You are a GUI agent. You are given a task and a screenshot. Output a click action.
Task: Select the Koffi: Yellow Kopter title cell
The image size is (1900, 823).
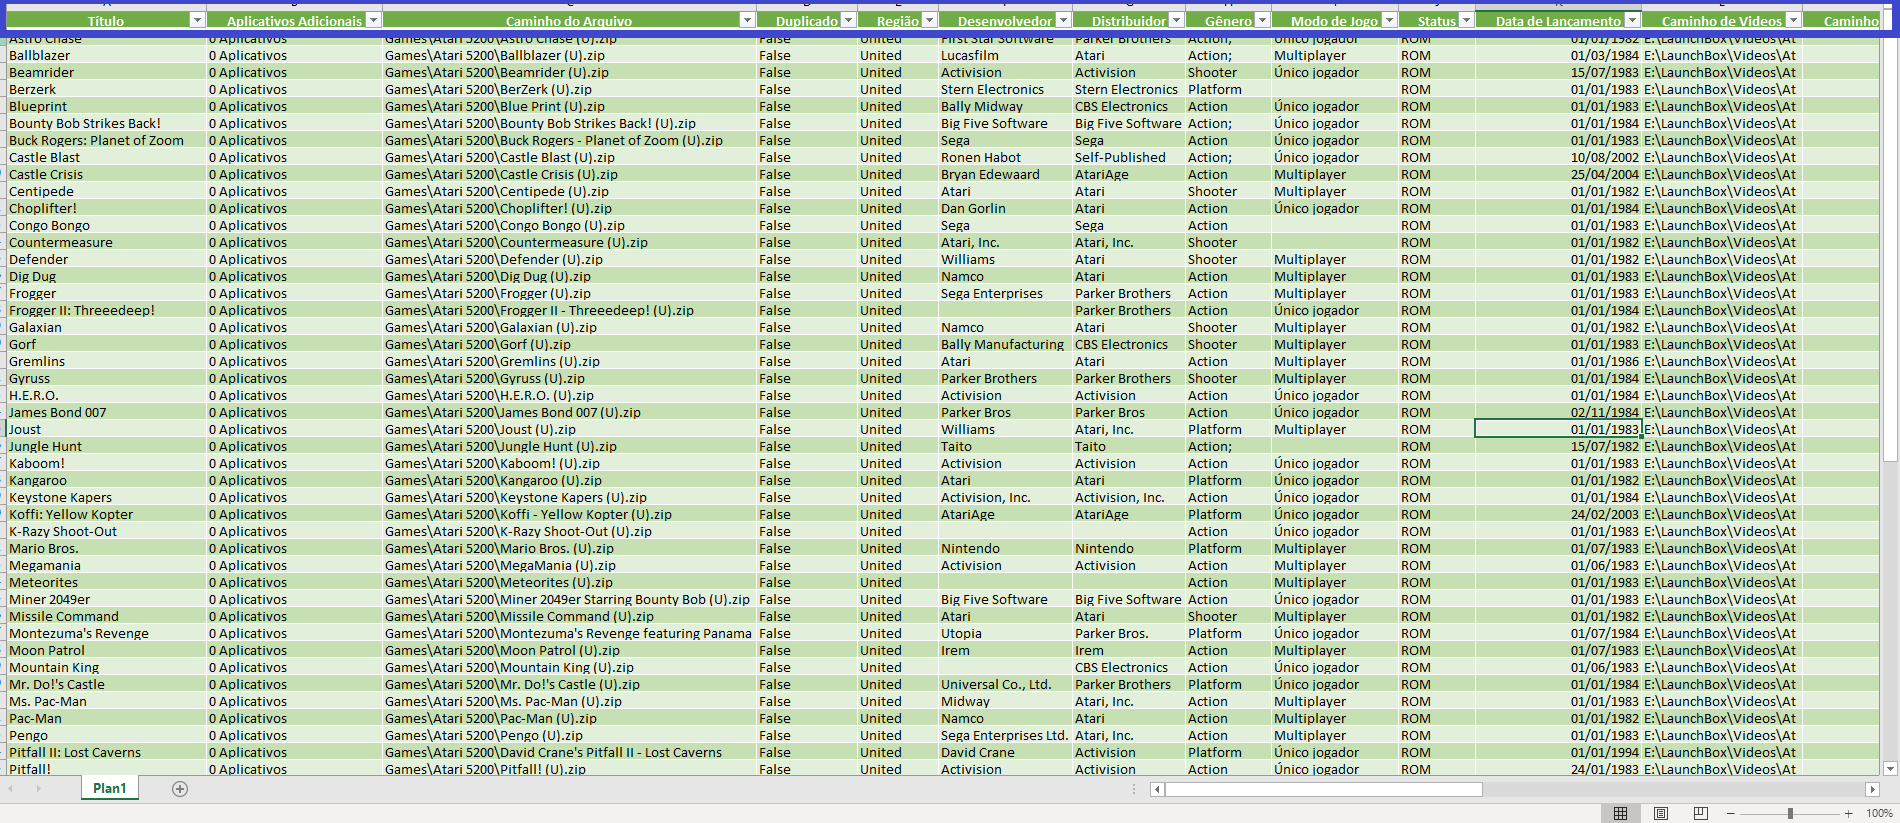pos(105,514)
